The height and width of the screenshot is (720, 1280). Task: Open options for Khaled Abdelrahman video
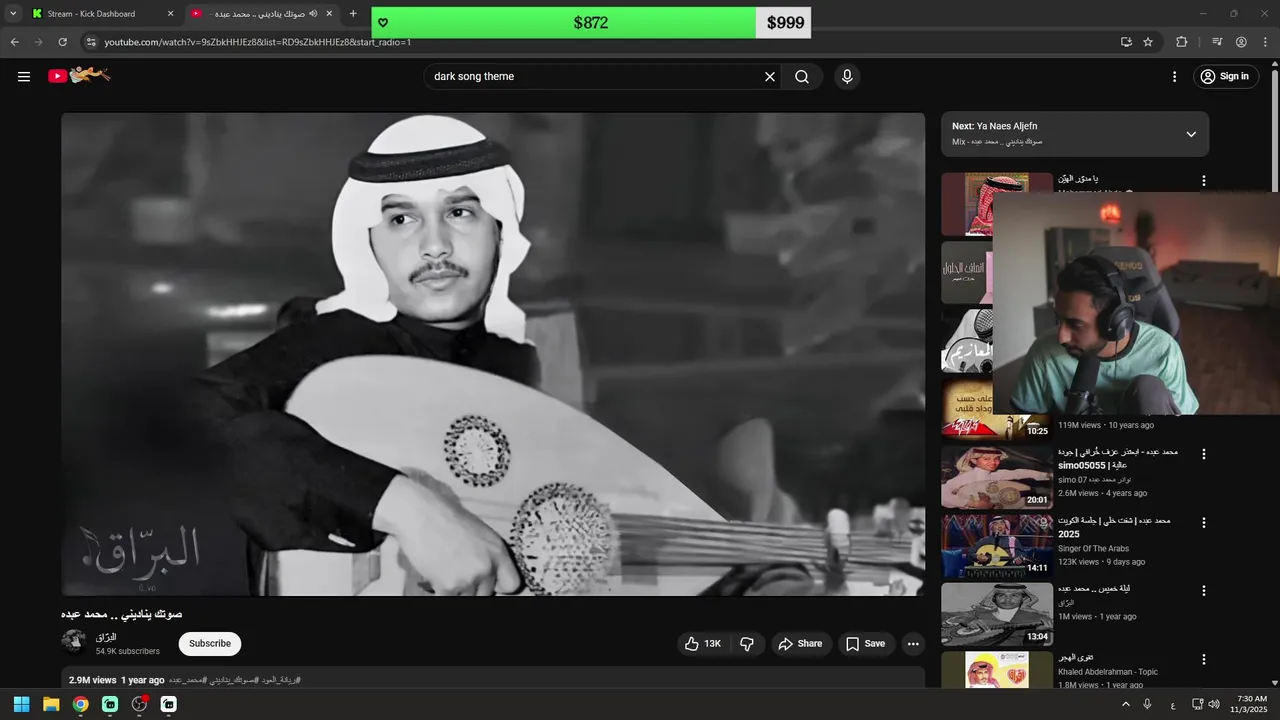(1204, 659)
